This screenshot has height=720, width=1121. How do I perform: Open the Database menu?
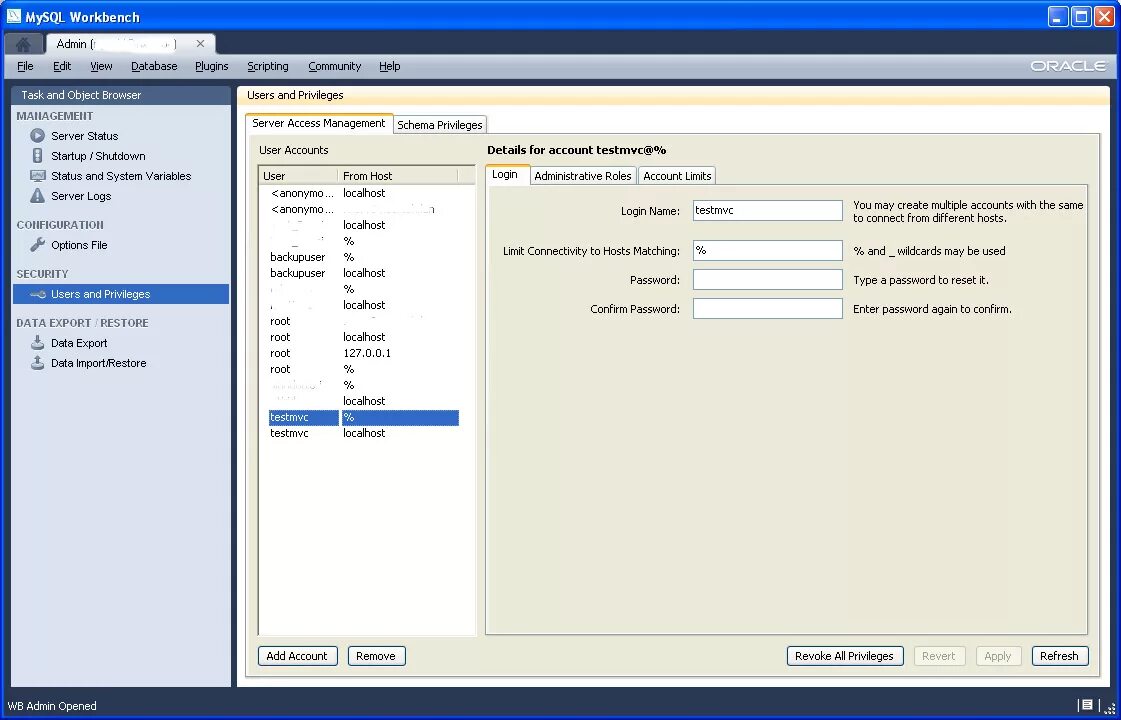click(x=154, y=66)
